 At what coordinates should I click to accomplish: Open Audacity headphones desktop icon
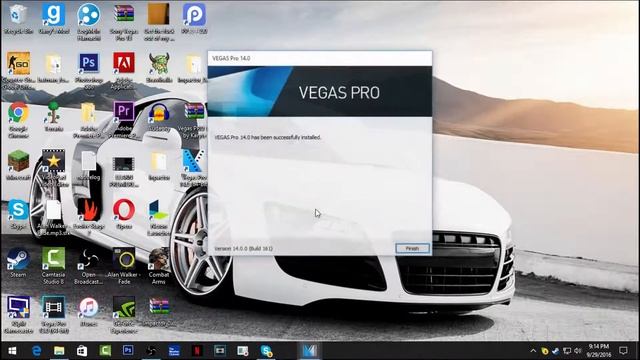159,116
